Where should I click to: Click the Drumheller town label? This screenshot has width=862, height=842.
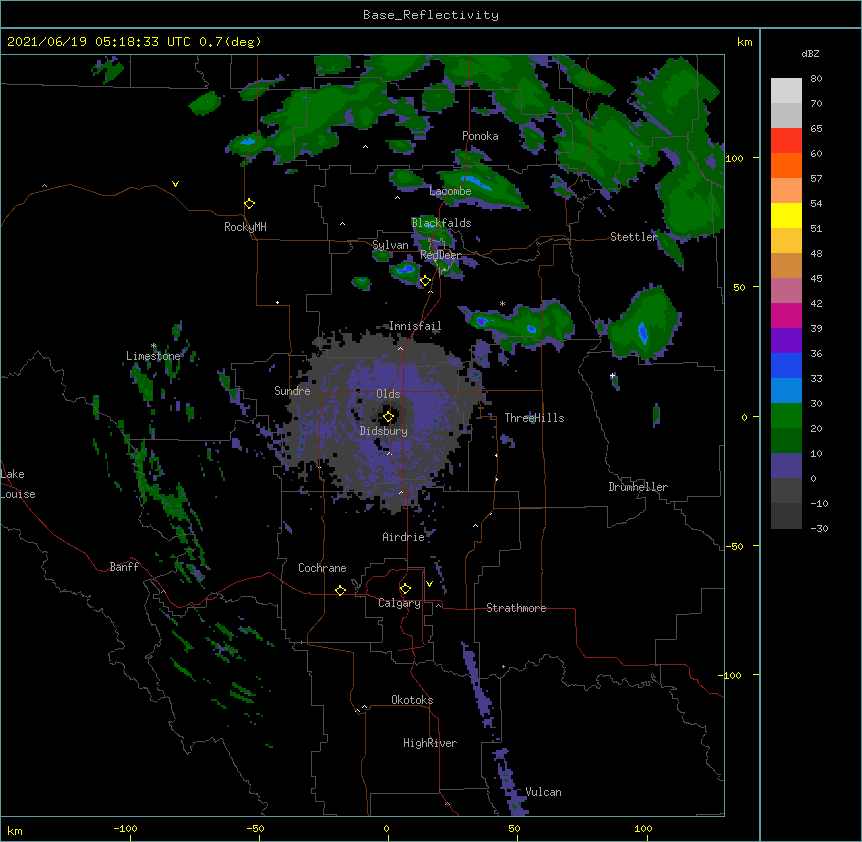tap(638, 487)
